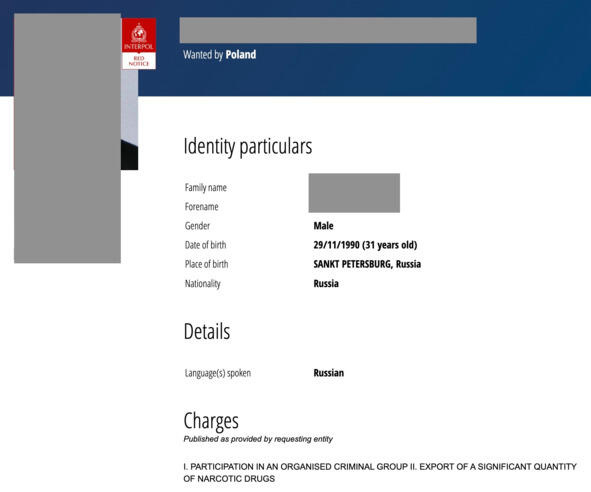
Task: Click 'SANKT PETERSBURG, Russia' place of birth
Action: [x=367, y=264]
